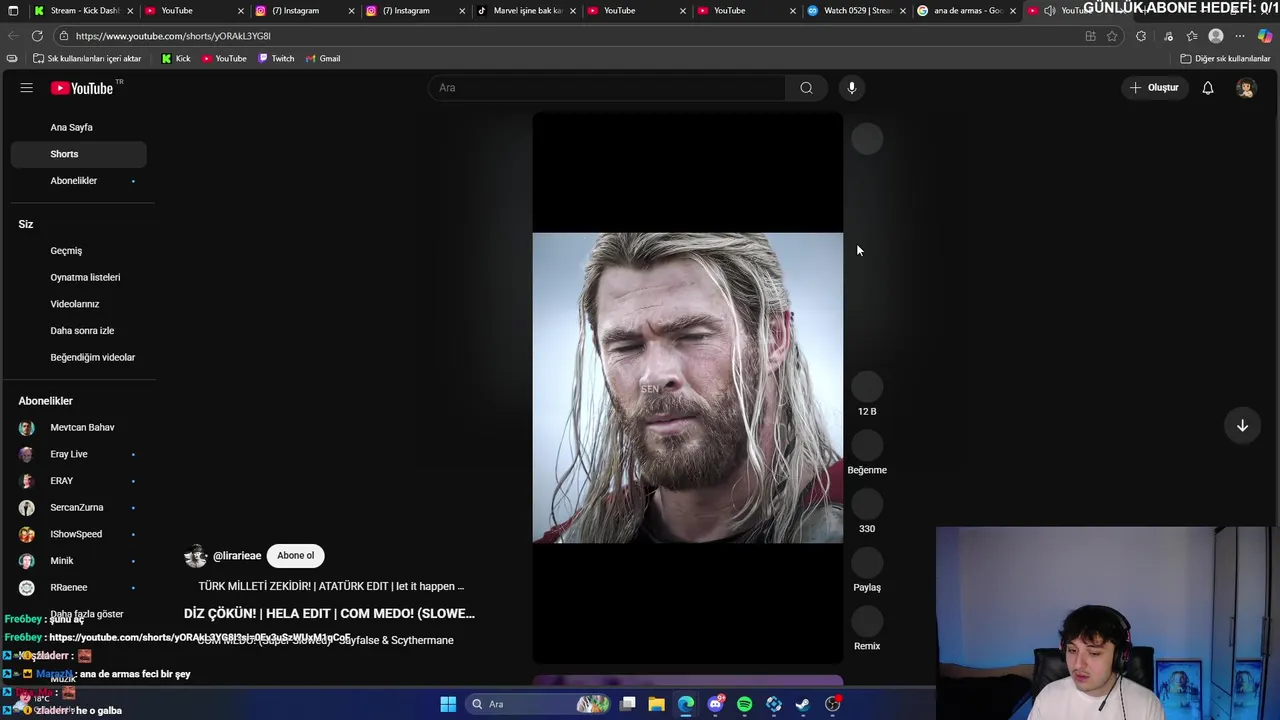Like the Short with 12 B likes
The width and height of the screenshot is (1280, 720).
point(867,386)
